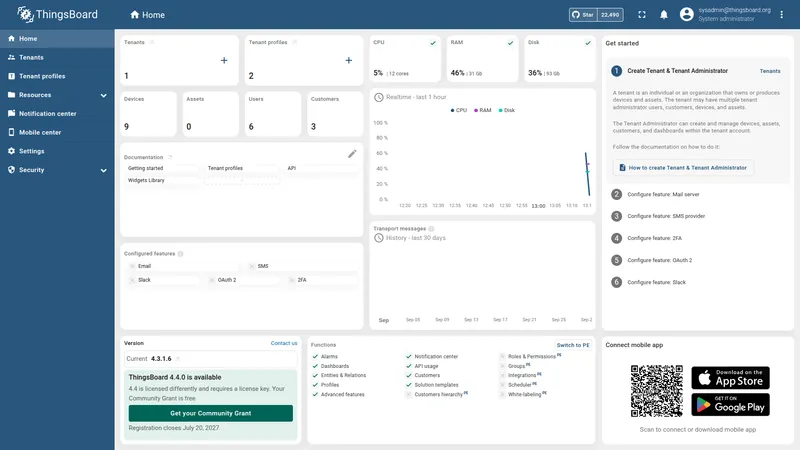Click the Settings gear icon
Image resolution: width=800 pixels, height=450 pixels.
tap(11, 151)
